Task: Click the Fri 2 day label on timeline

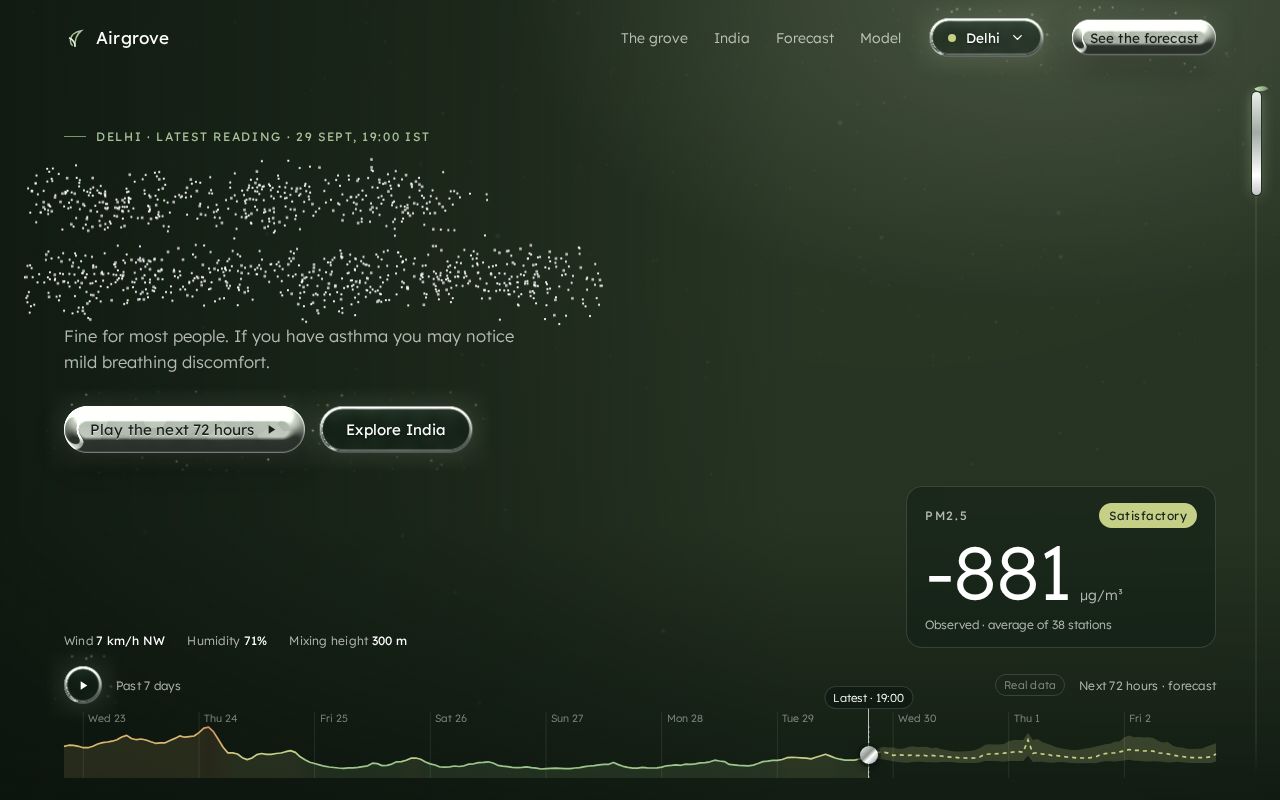Action: point(1140,718)
